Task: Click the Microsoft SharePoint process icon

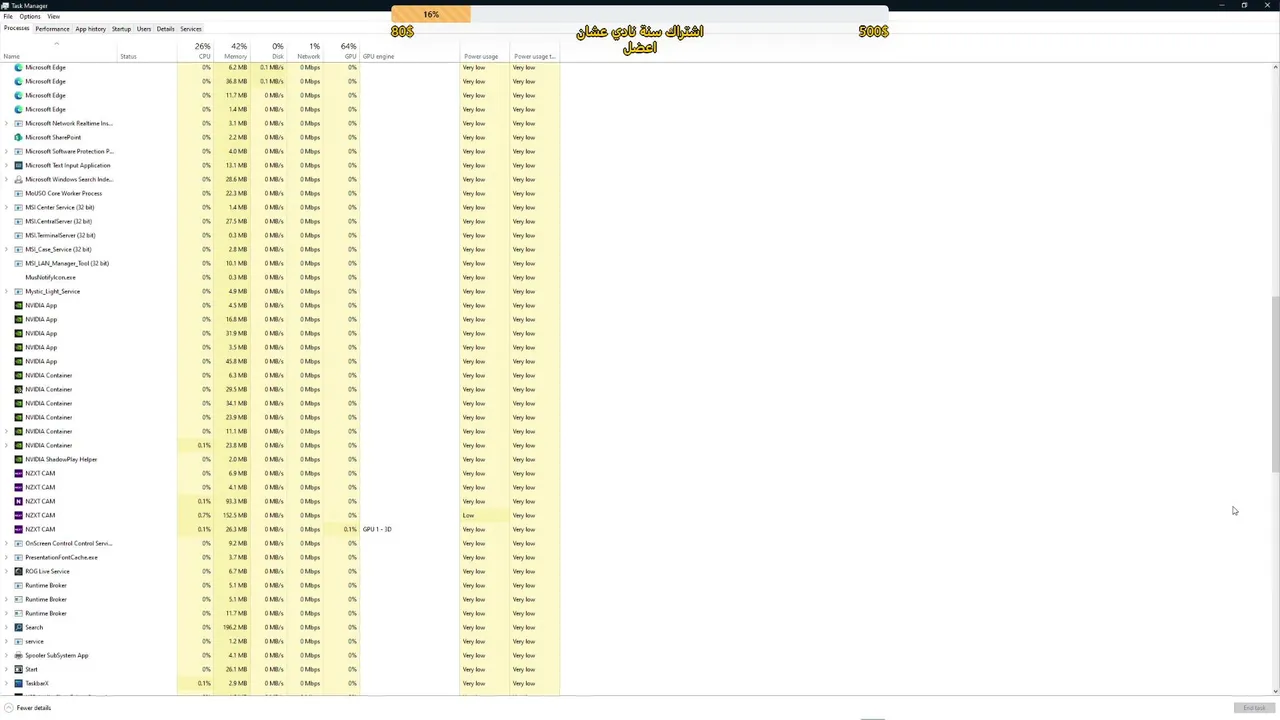Action: pos(18,137)
